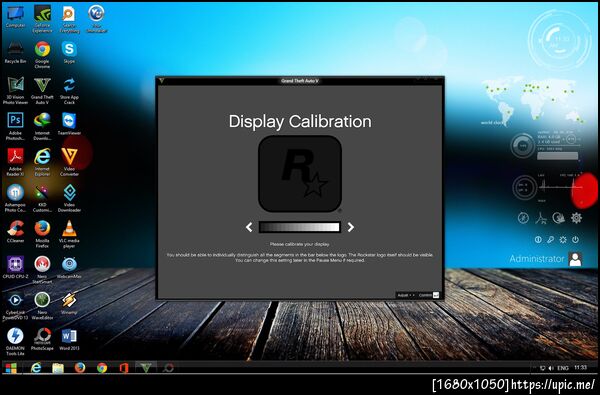
Task: Open Video Converter desktop icon
Action: pyautogui.click(x=69, y=162)
